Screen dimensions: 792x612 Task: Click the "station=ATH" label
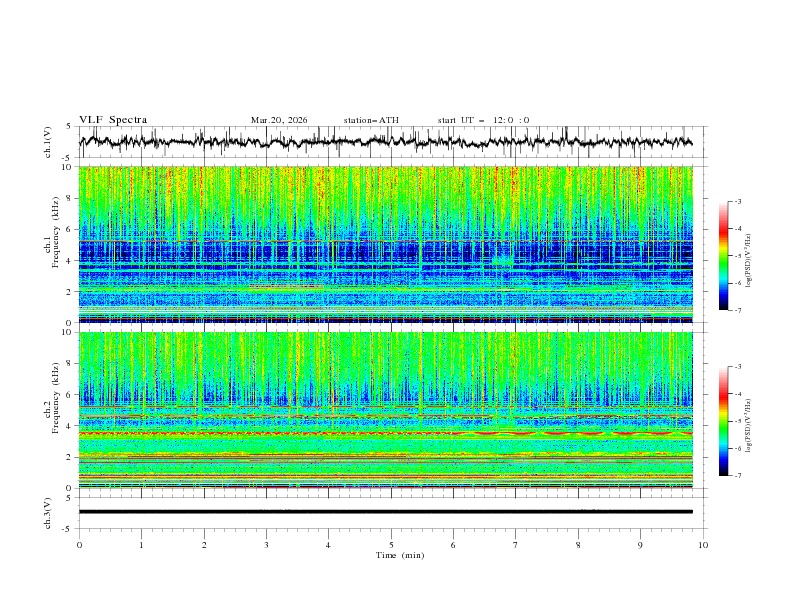pyautogui.click(x=371, y=120)
